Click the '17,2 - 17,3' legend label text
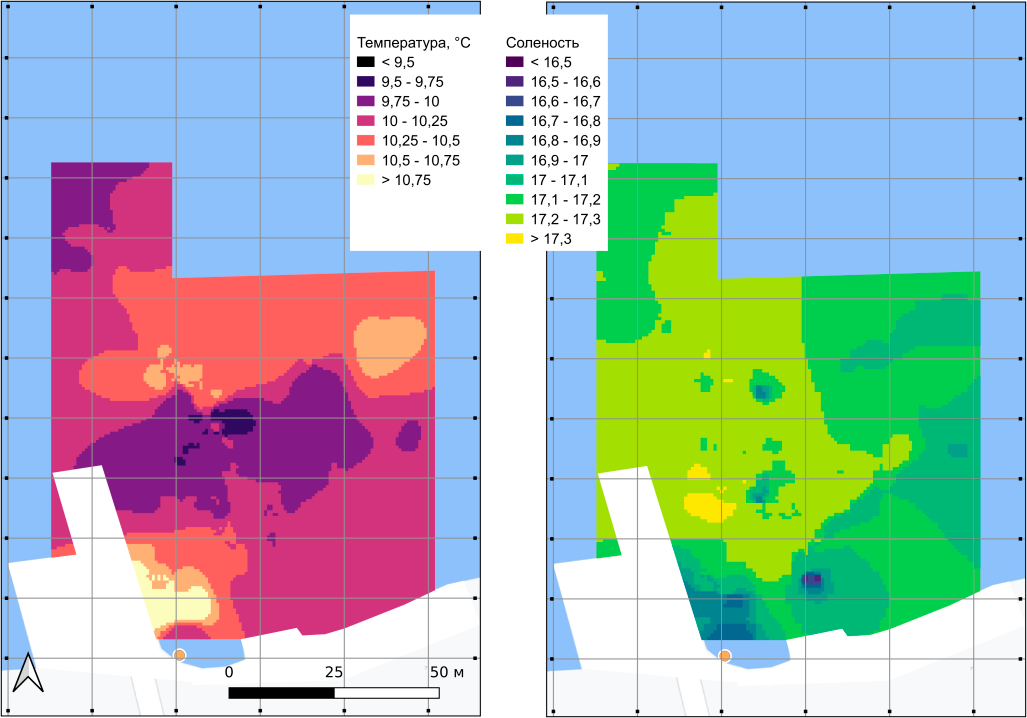1027x718 pixels. (565, 218)
